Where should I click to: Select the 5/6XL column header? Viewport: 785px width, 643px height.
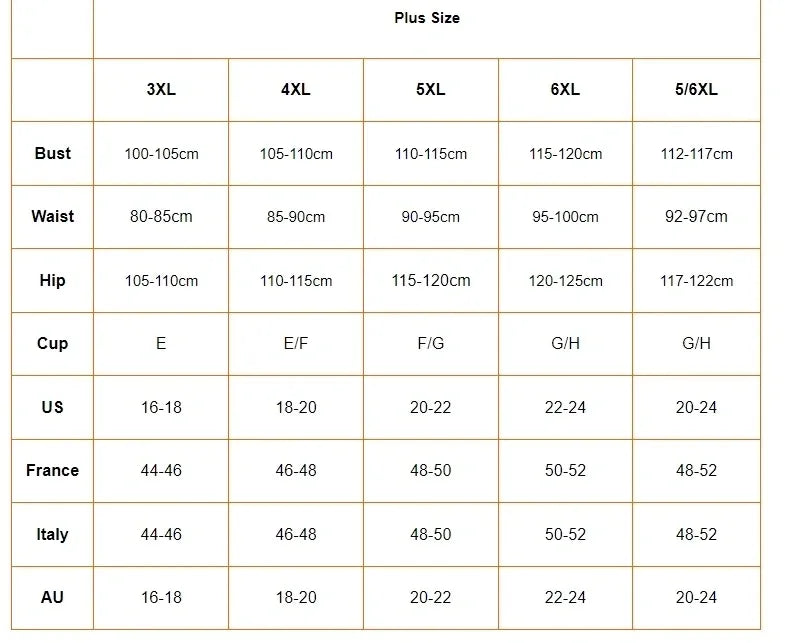point(696,89)
